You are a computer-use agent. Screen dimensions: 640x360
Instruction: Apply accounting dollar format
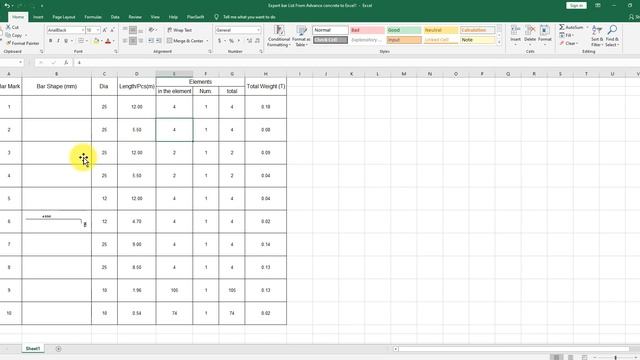[220, 41]
